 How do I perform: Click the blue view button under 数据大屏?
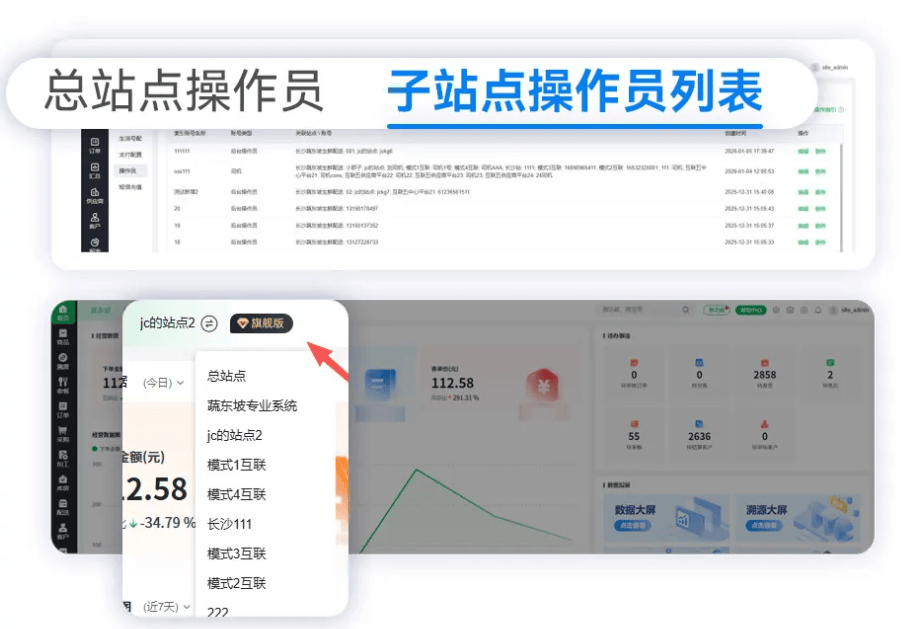coord(632,525)
